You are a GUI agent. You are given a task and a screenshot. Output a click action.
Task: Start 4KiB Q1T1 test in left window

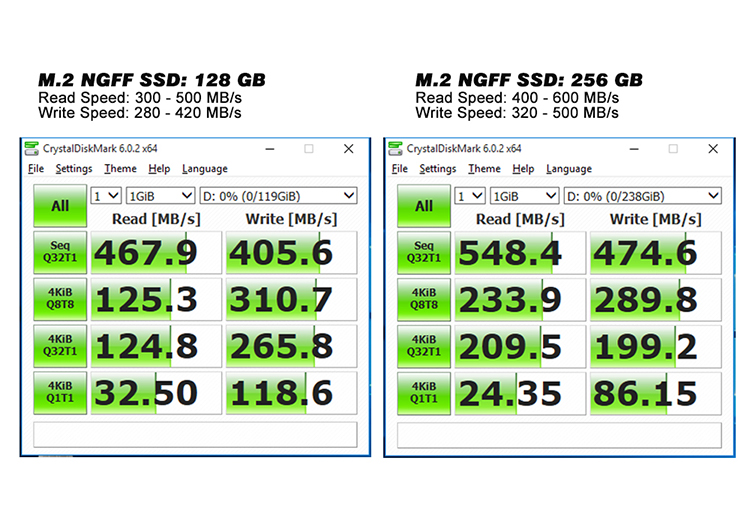(60, 393)
